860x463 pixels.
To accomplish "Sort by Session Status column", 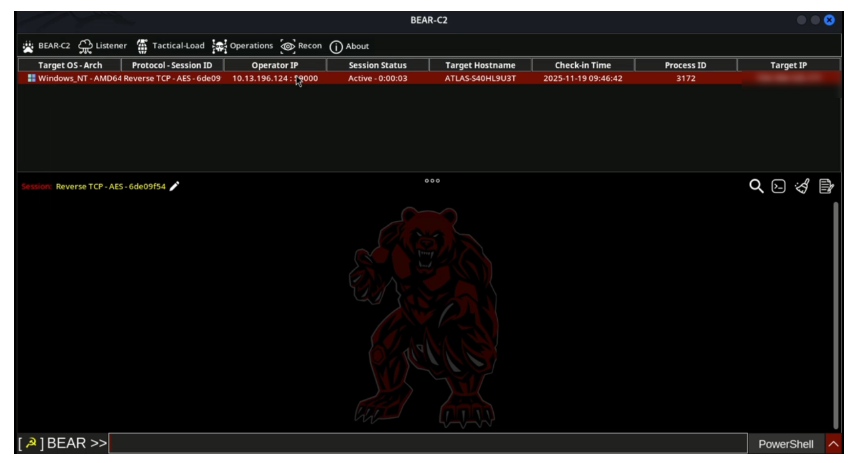I will pyautogui.click(x=378, y=65).
